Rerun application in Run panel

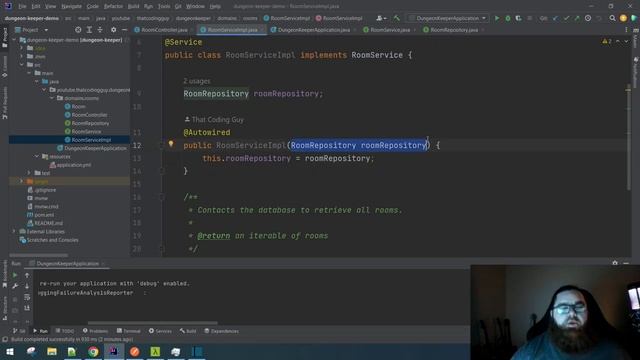click(15, 275)
